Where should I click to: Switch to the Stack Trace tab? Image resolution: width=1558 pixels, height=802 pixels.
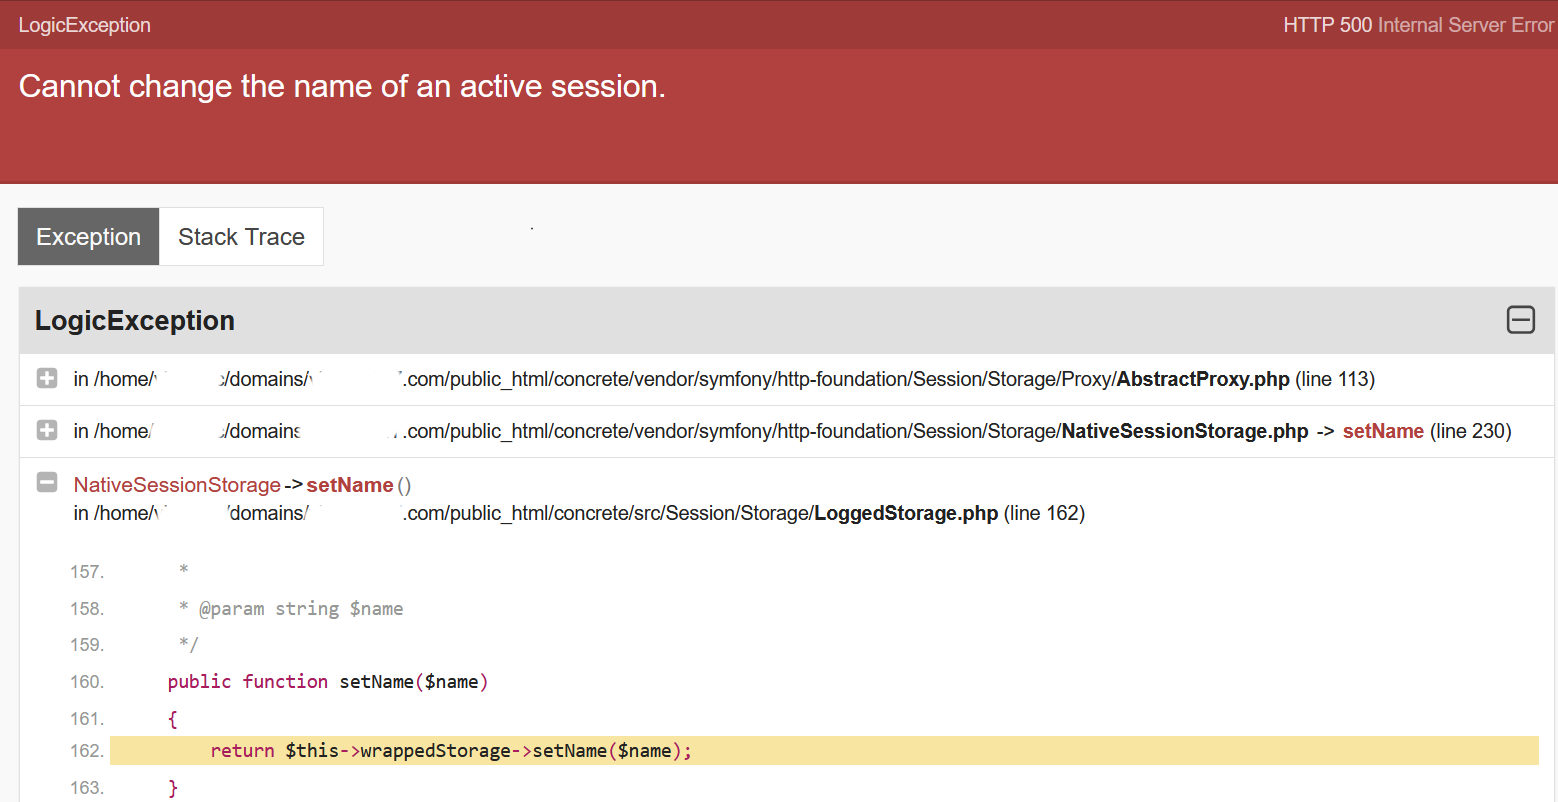point(241,237)
